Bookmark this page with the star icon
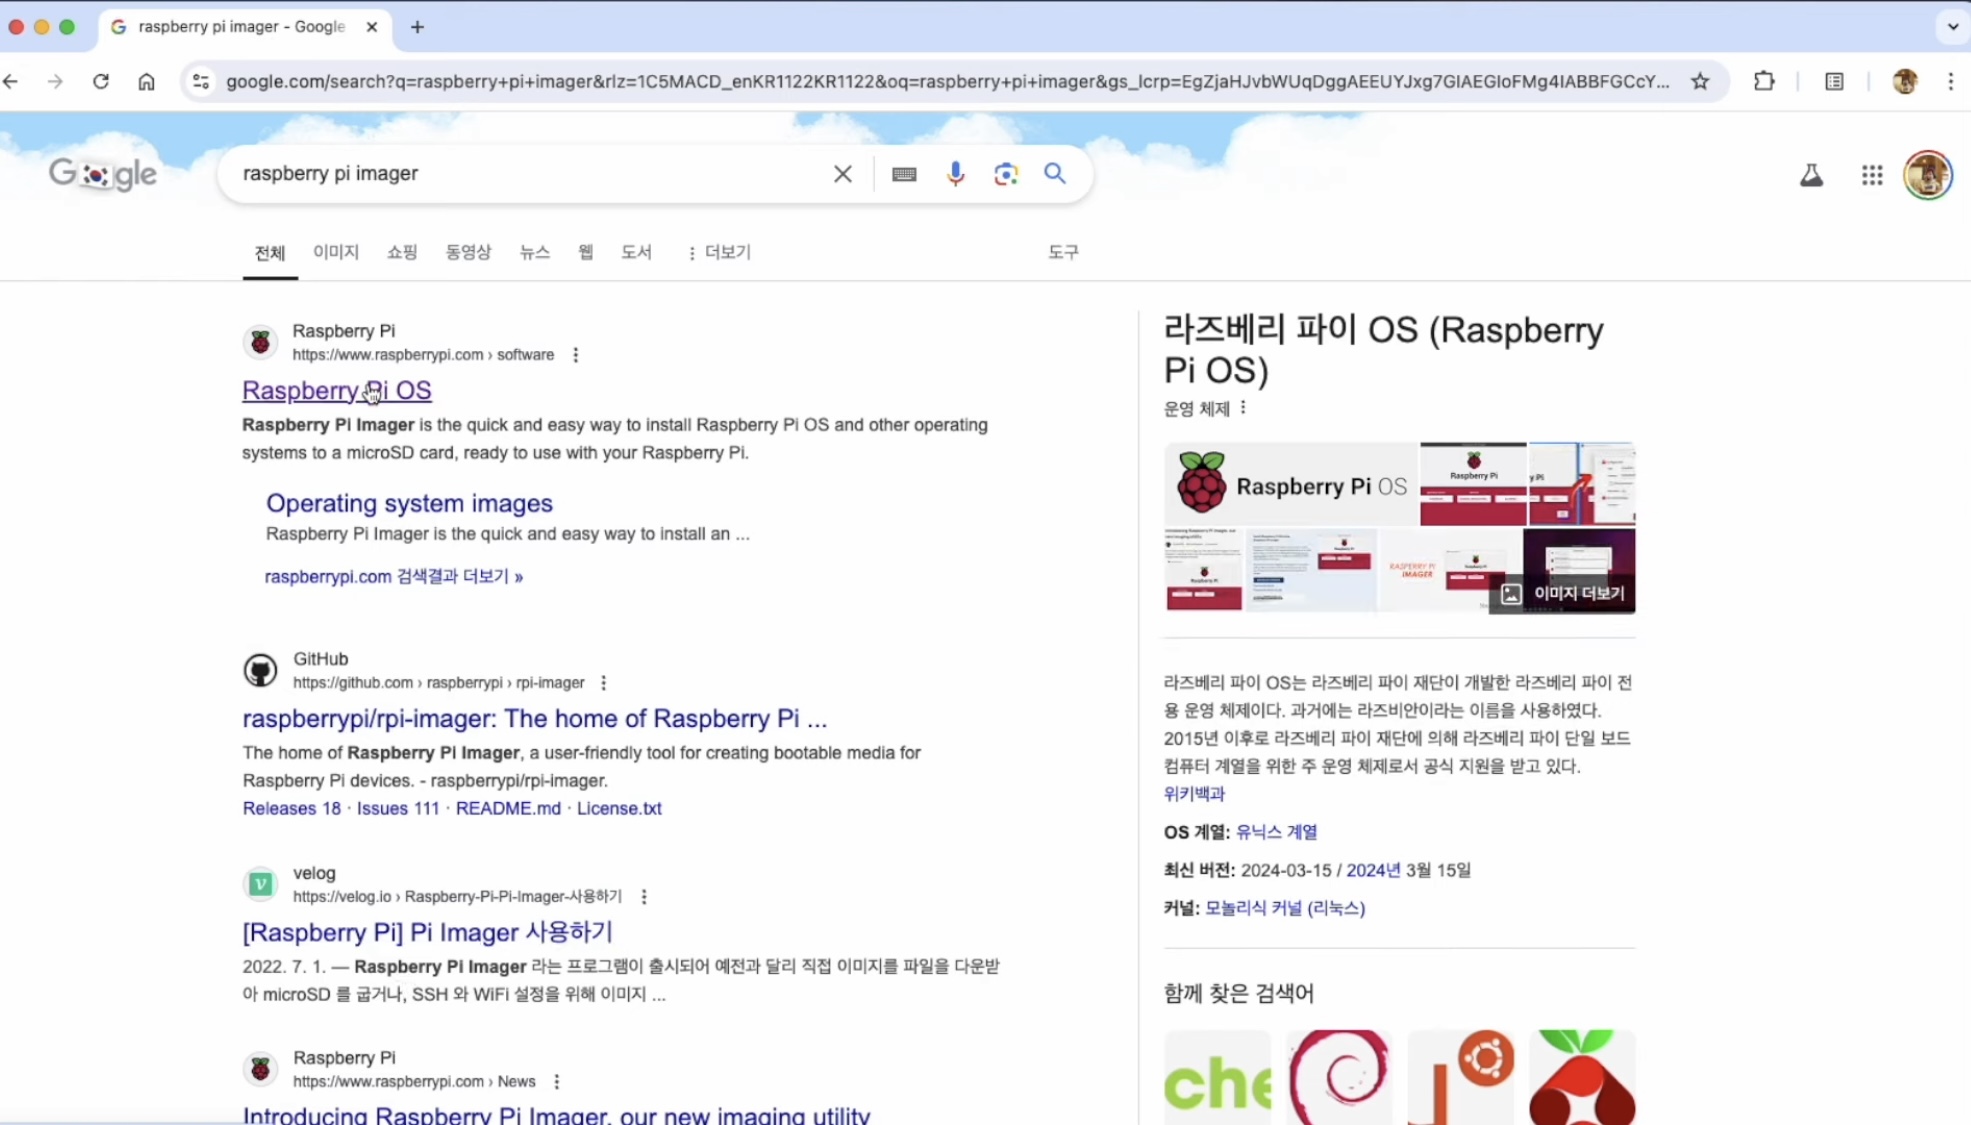 1700,81
